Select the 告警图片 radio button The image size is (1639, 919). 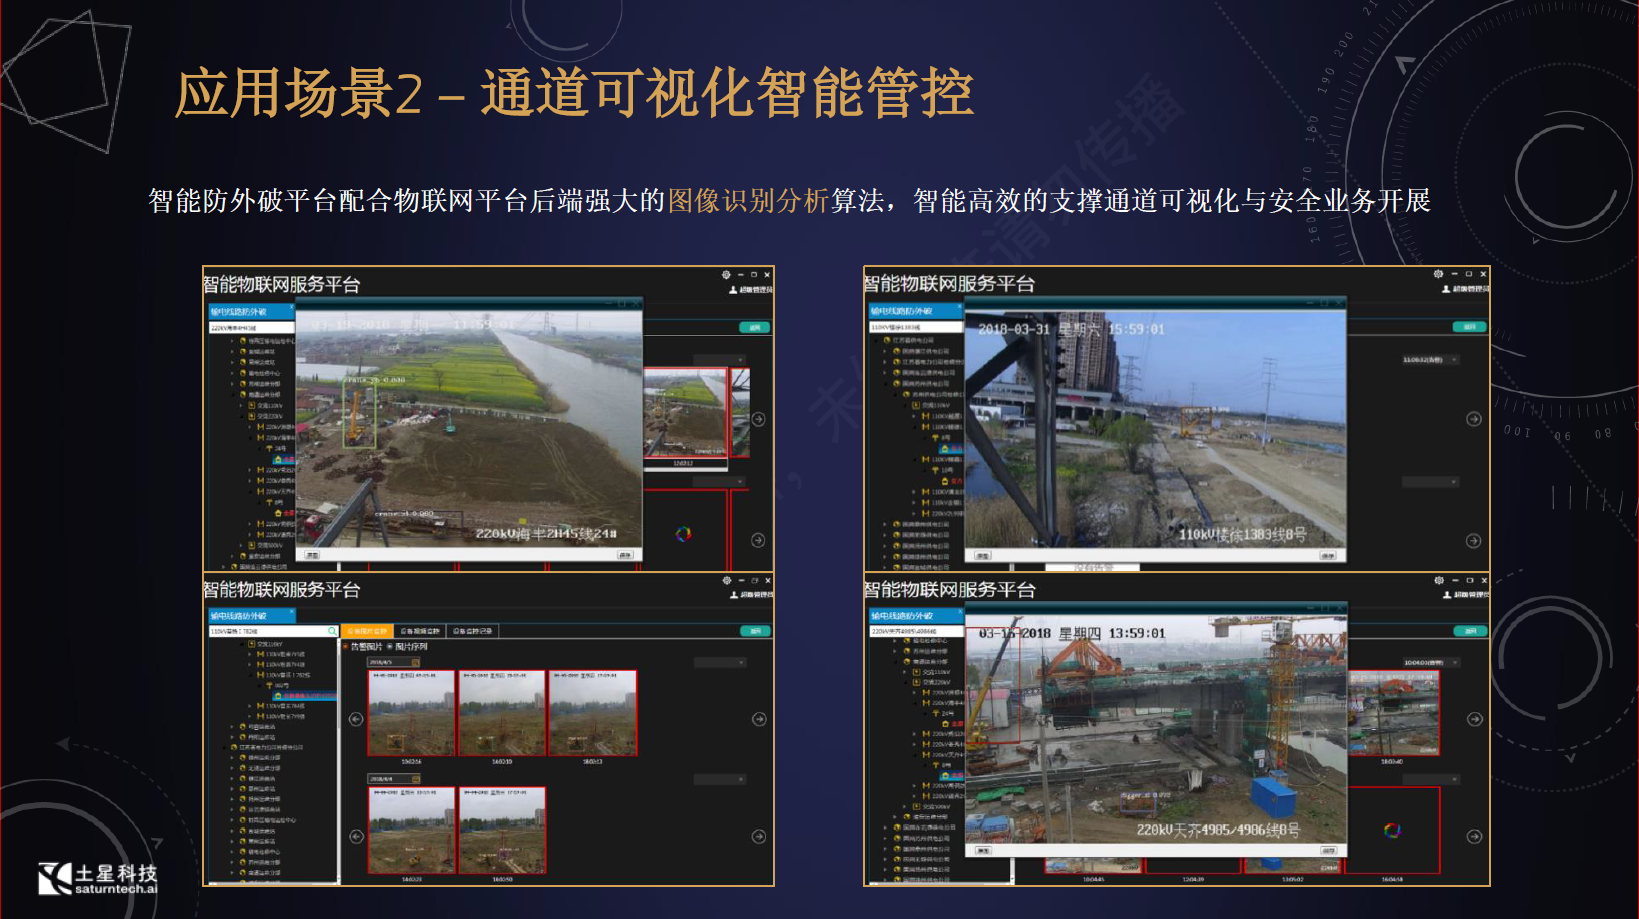[345, 646]
